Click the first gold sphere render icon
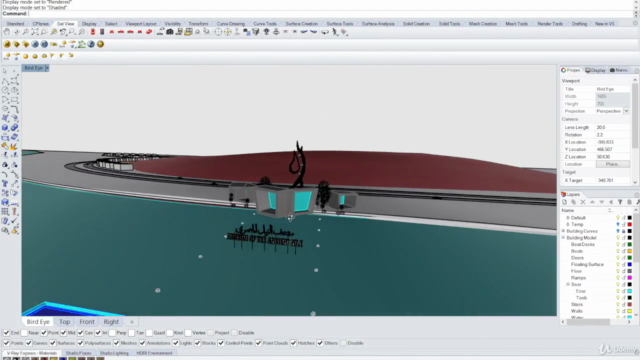The image size is (640, 360). pos(7,44)
